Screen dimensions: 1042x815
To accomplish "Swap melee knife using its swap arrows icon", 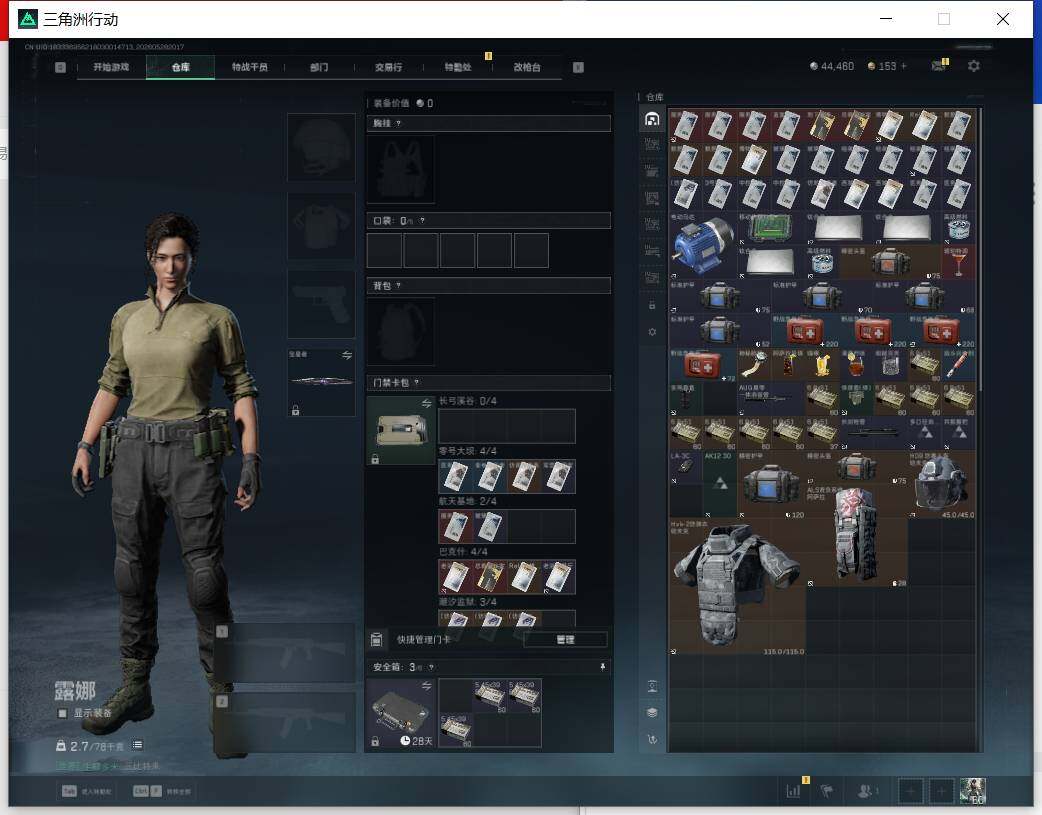I will click(x=347, y=356).
